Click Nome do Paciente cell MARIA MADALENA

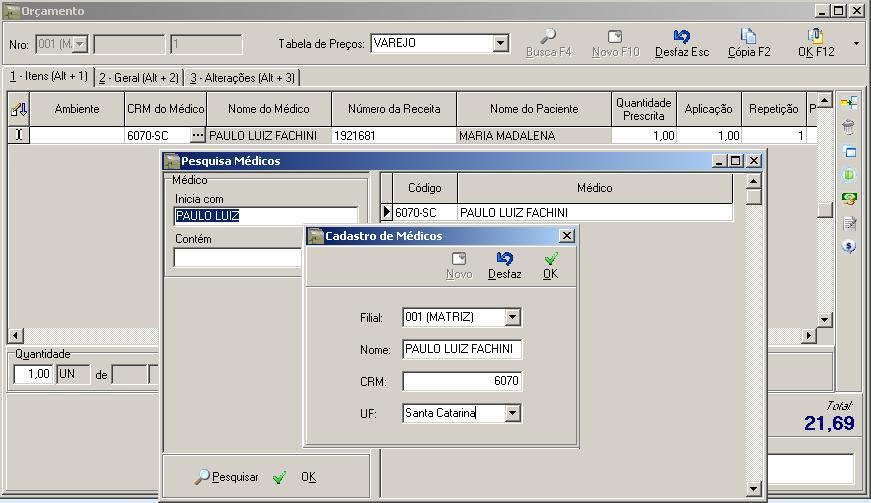[x=534, y=135]
